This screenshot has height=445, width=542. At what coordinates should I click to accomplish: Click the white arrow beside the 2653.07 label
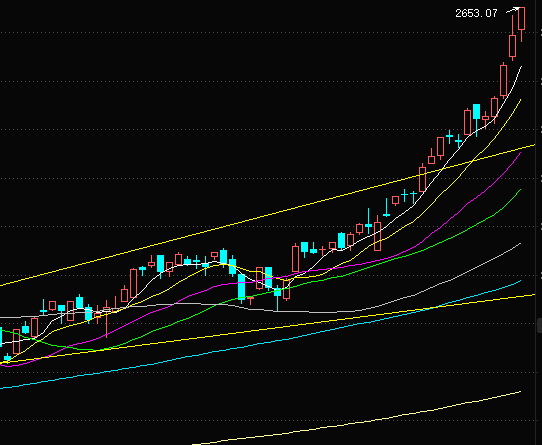pyautogui.click(x=513, y=10)
